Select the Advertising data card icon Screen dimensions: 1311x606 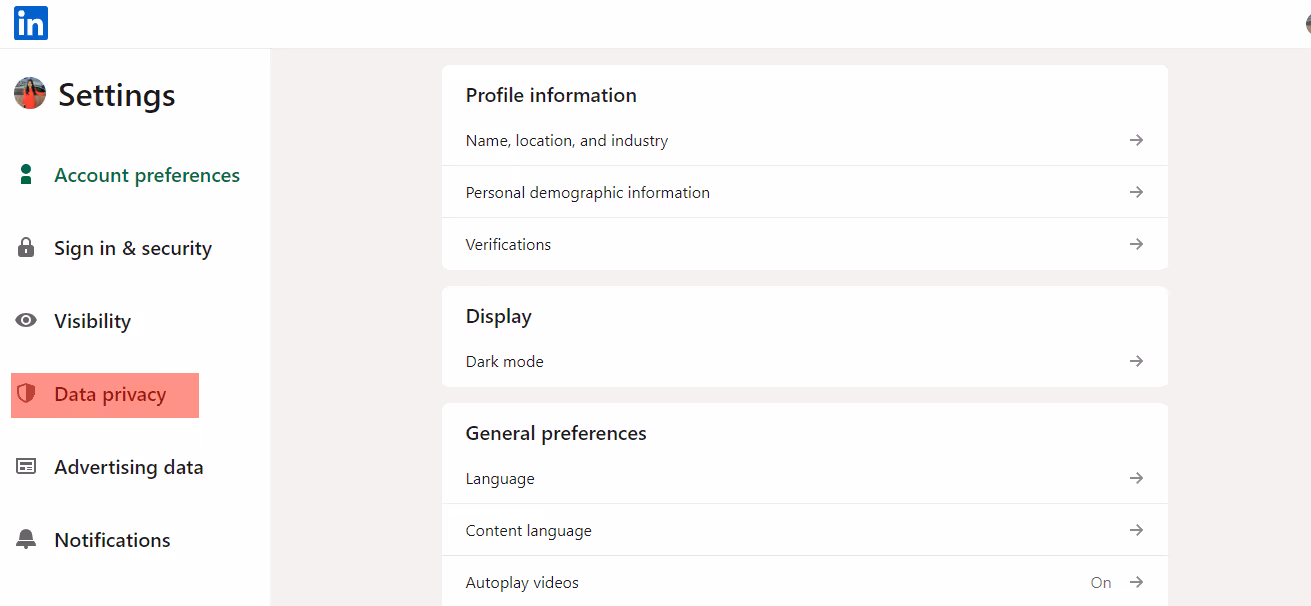click(x=25, y=466)
